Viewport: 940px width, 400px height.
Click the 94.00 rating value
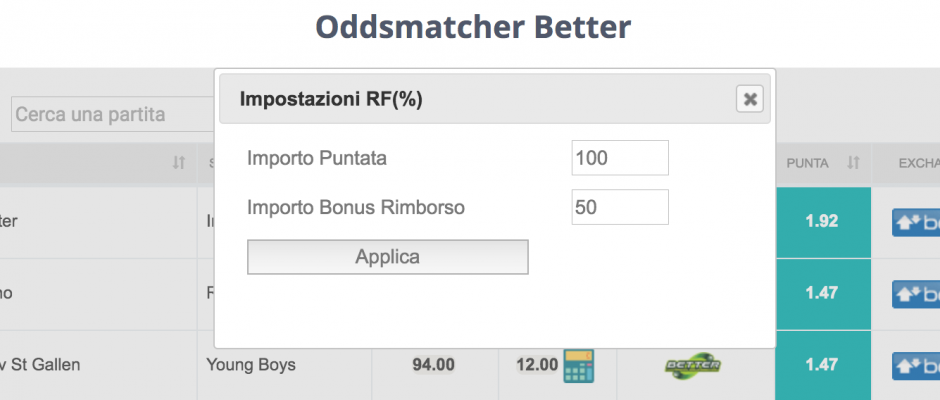click(x=433, y=364)
